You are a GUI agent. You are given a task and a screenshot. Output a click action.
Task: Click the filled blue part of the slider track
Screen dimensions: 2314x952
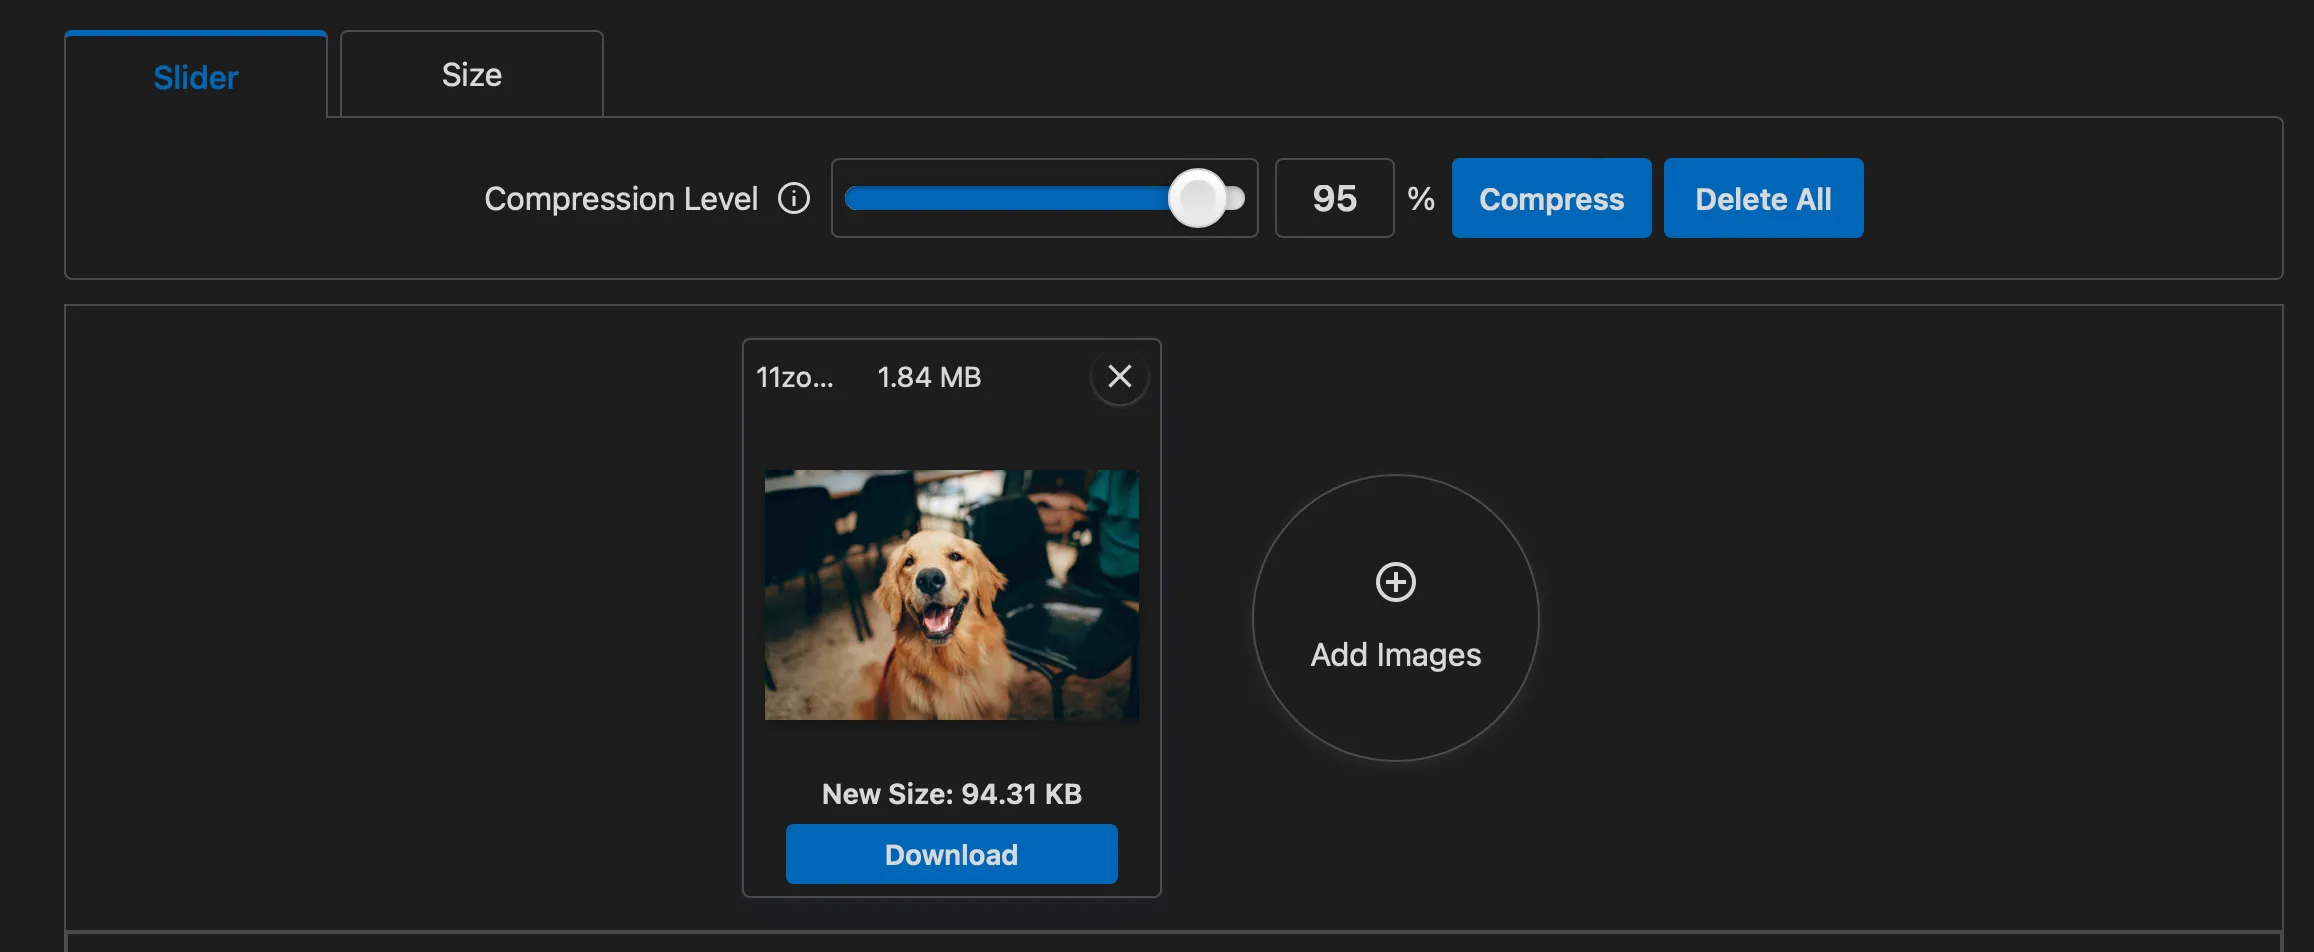pyautogui.click(x=1000, y=198)
